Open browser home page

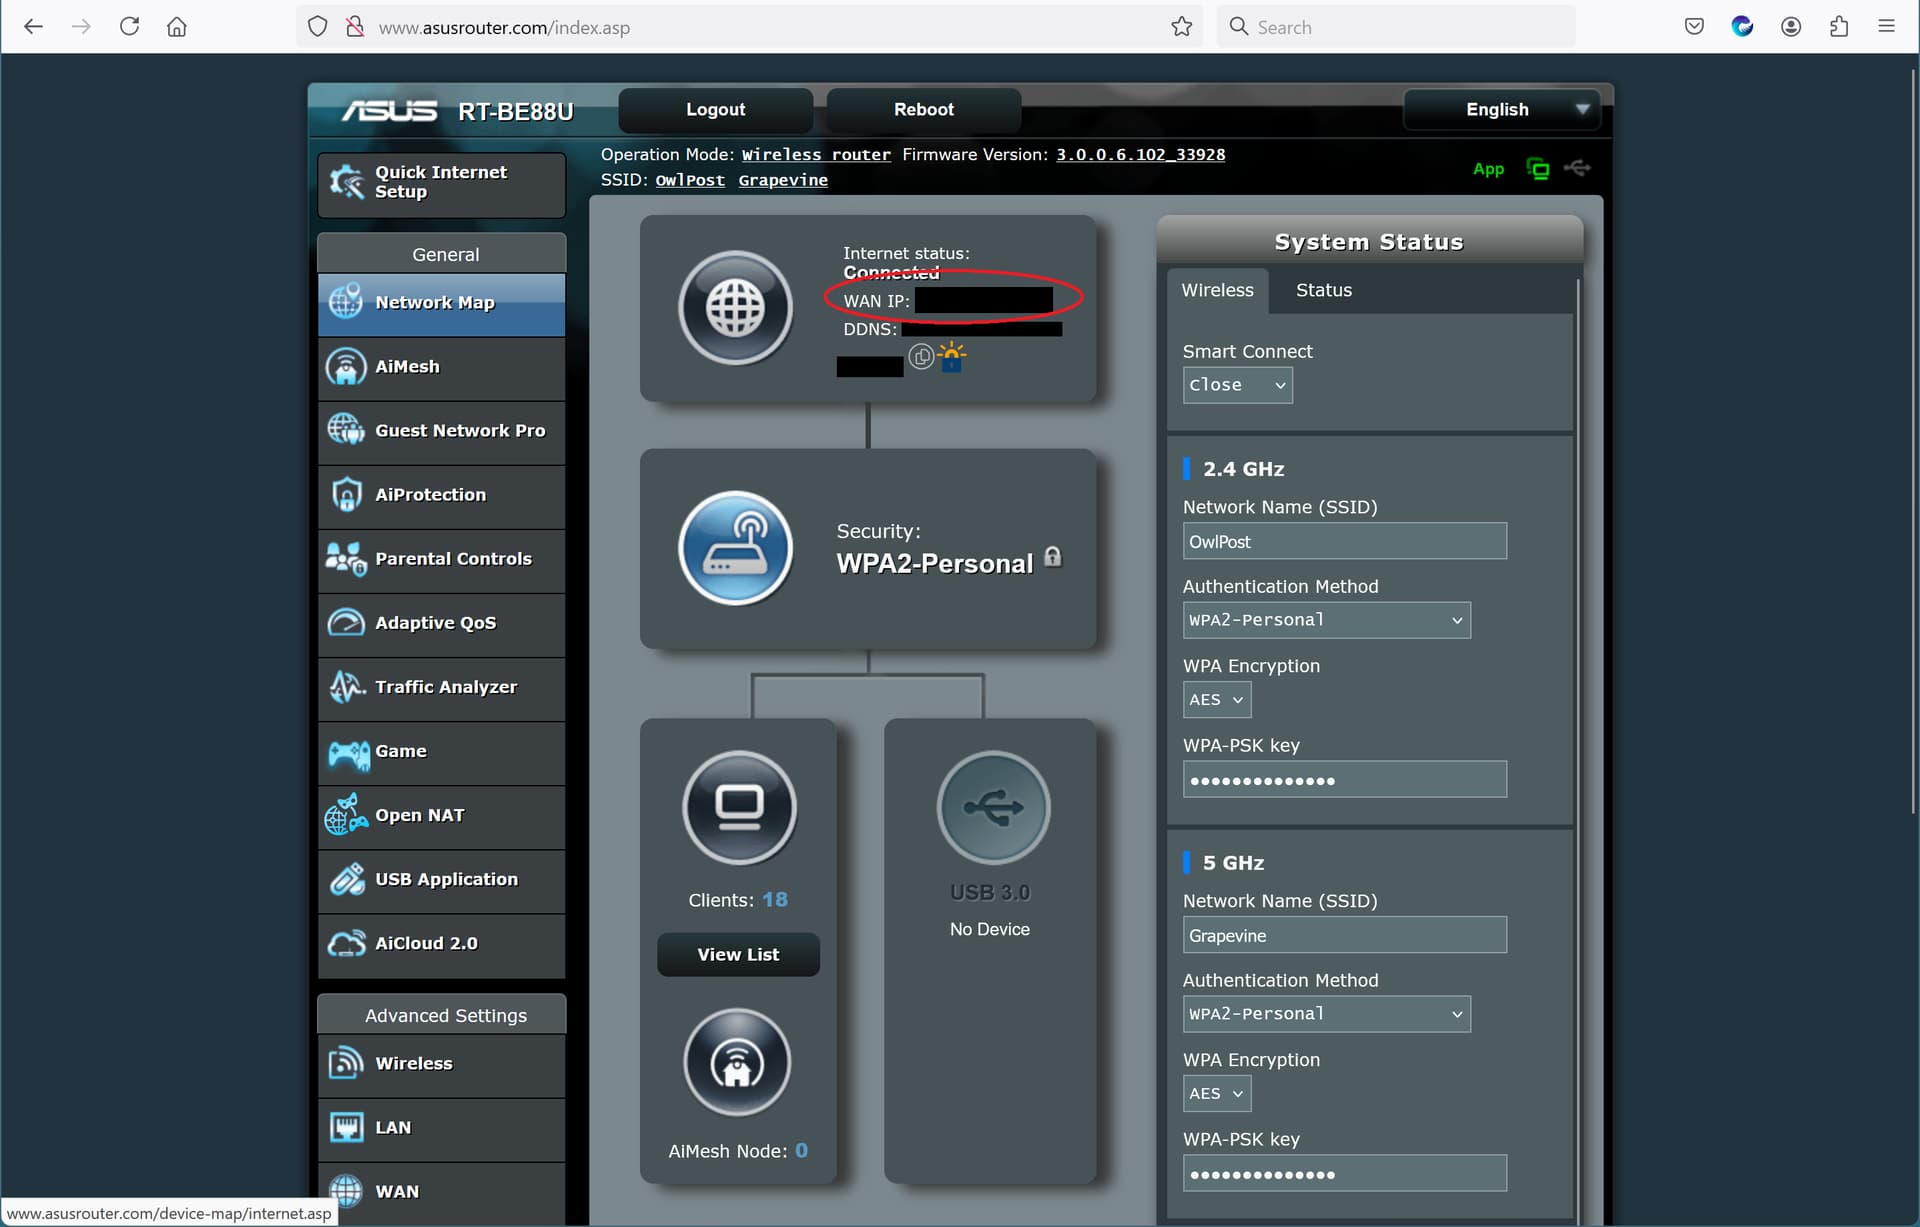point(177,27)
